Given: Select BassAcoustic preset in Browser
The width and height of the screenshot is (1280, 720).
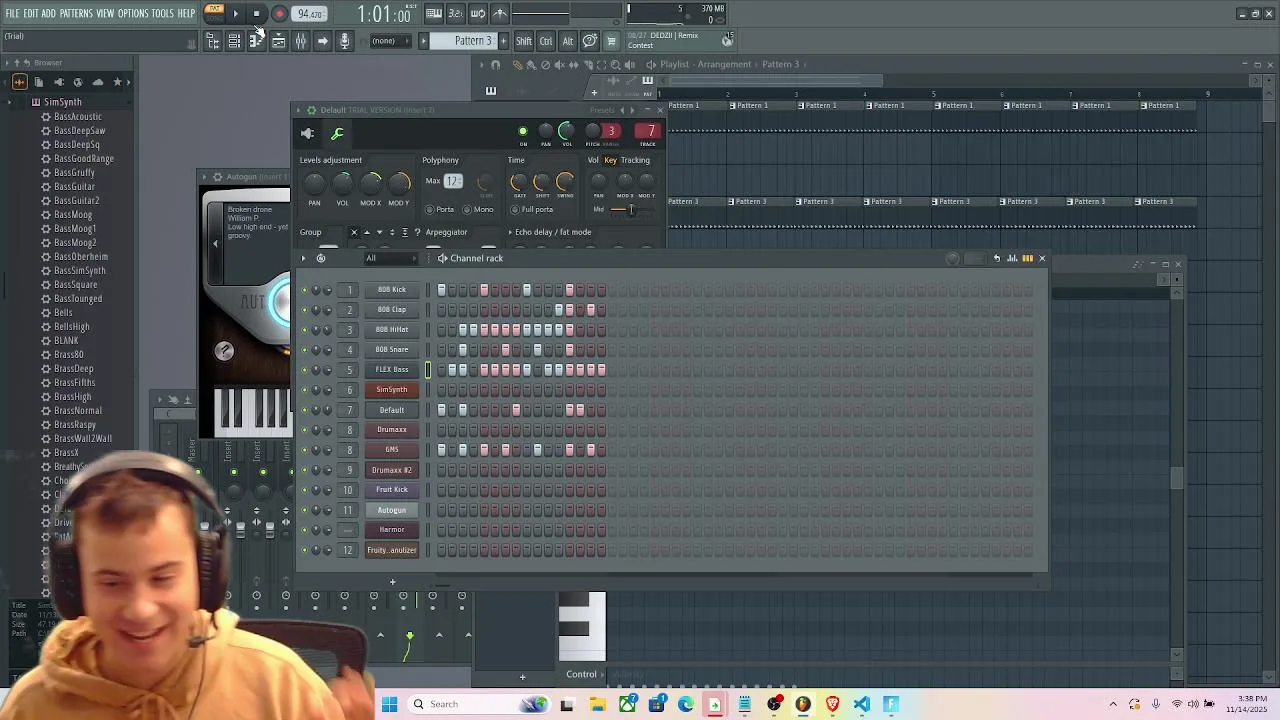Looking at the screenshot, I should [x=77, y=116].
